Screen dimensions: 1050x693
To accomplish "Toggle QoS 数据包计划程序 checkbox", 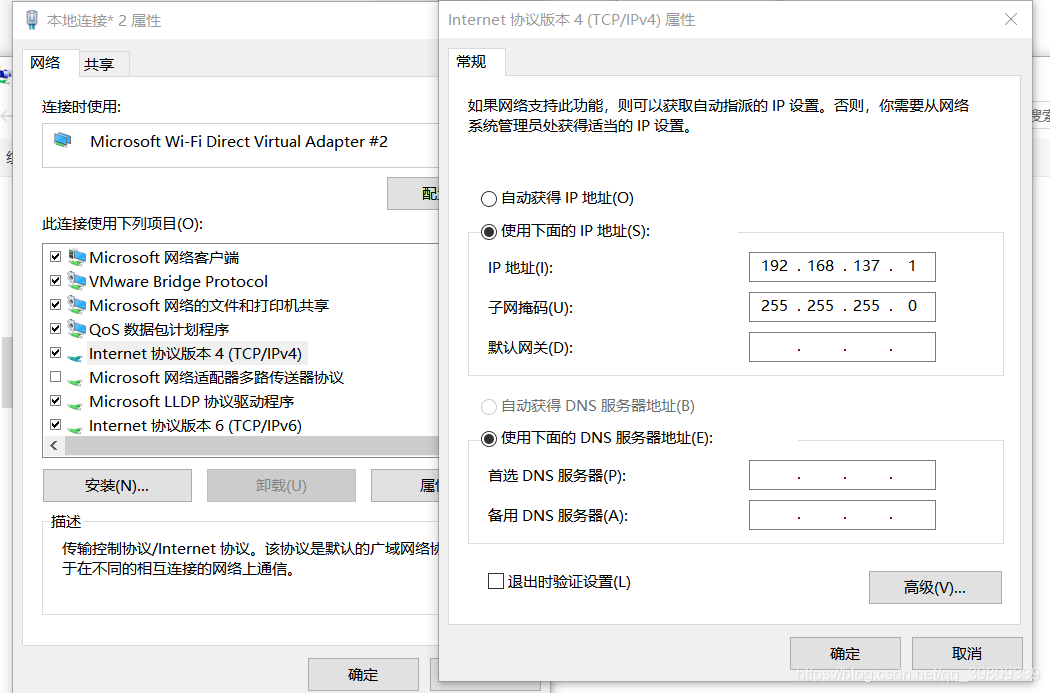I will point(56,329).
